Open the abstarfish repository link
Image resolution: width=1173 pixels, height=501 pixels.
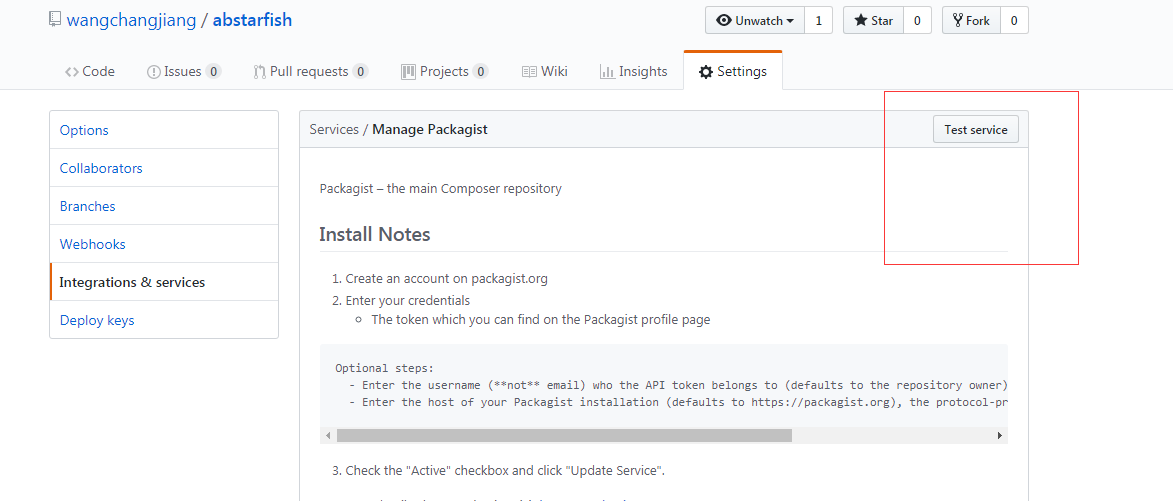click(252, 20)
